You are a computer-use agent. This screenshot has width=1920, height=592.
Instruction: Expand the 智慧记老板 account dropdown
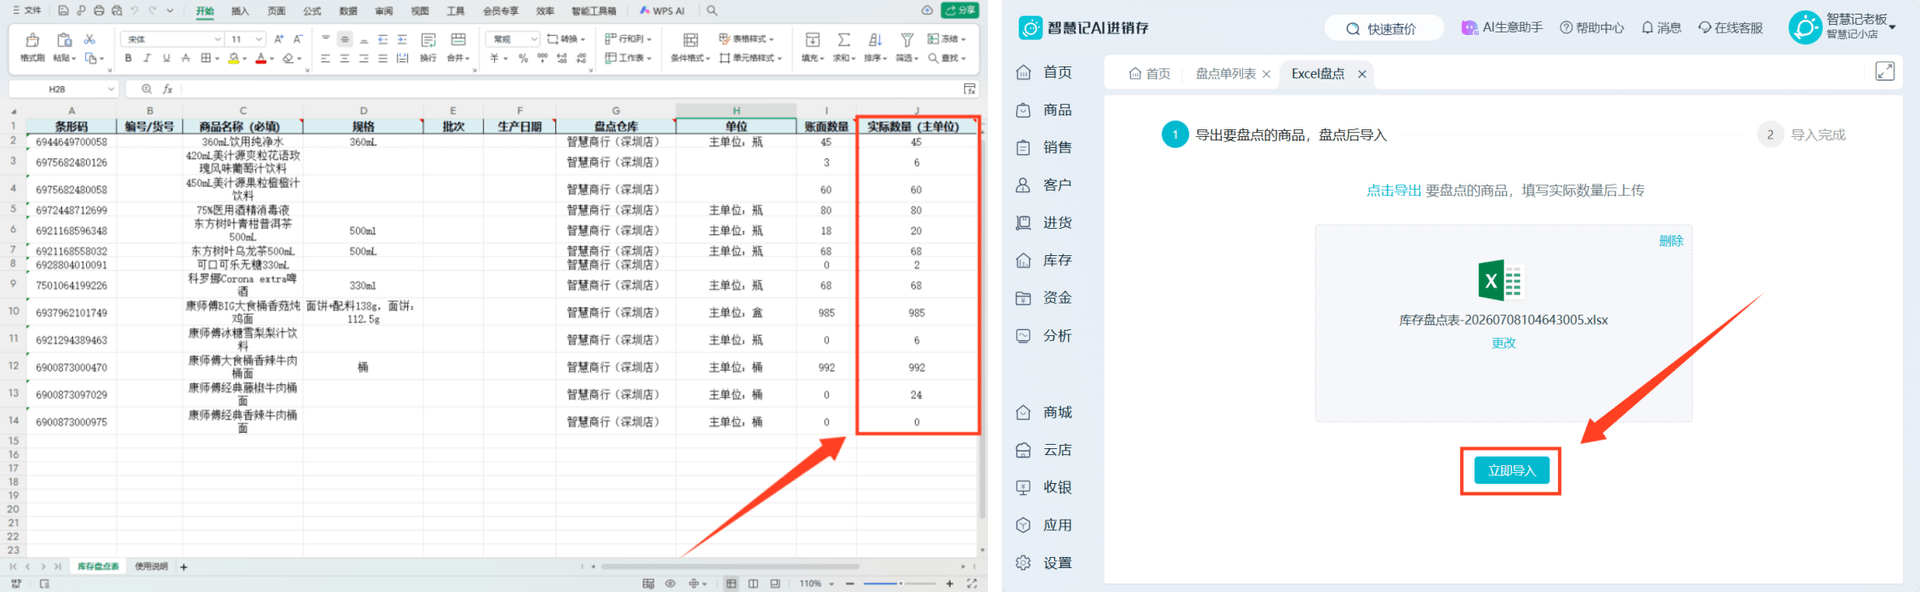pos(1892,27)
